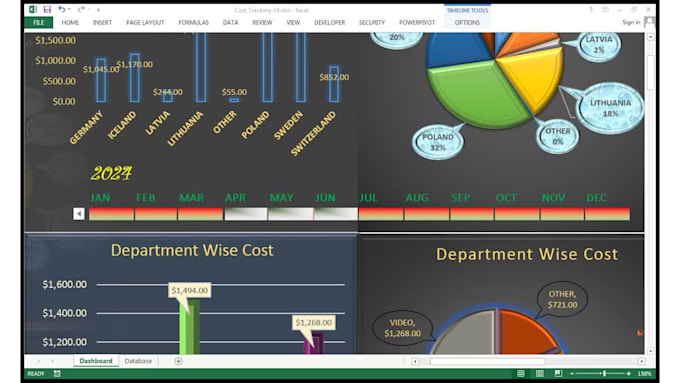Click the OTHER $721.00 callout
The width and height of the screenshot is (680, 383).
(x=562, y=299)
